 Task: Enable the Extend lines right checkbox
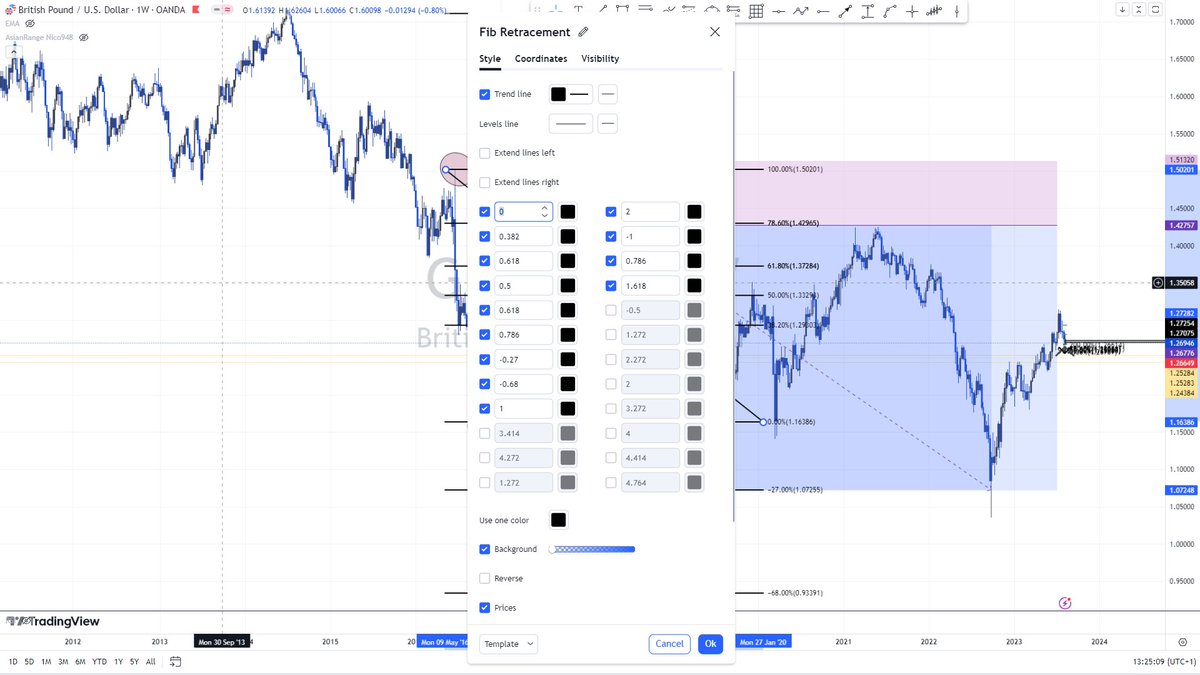[x=485, y=182]
